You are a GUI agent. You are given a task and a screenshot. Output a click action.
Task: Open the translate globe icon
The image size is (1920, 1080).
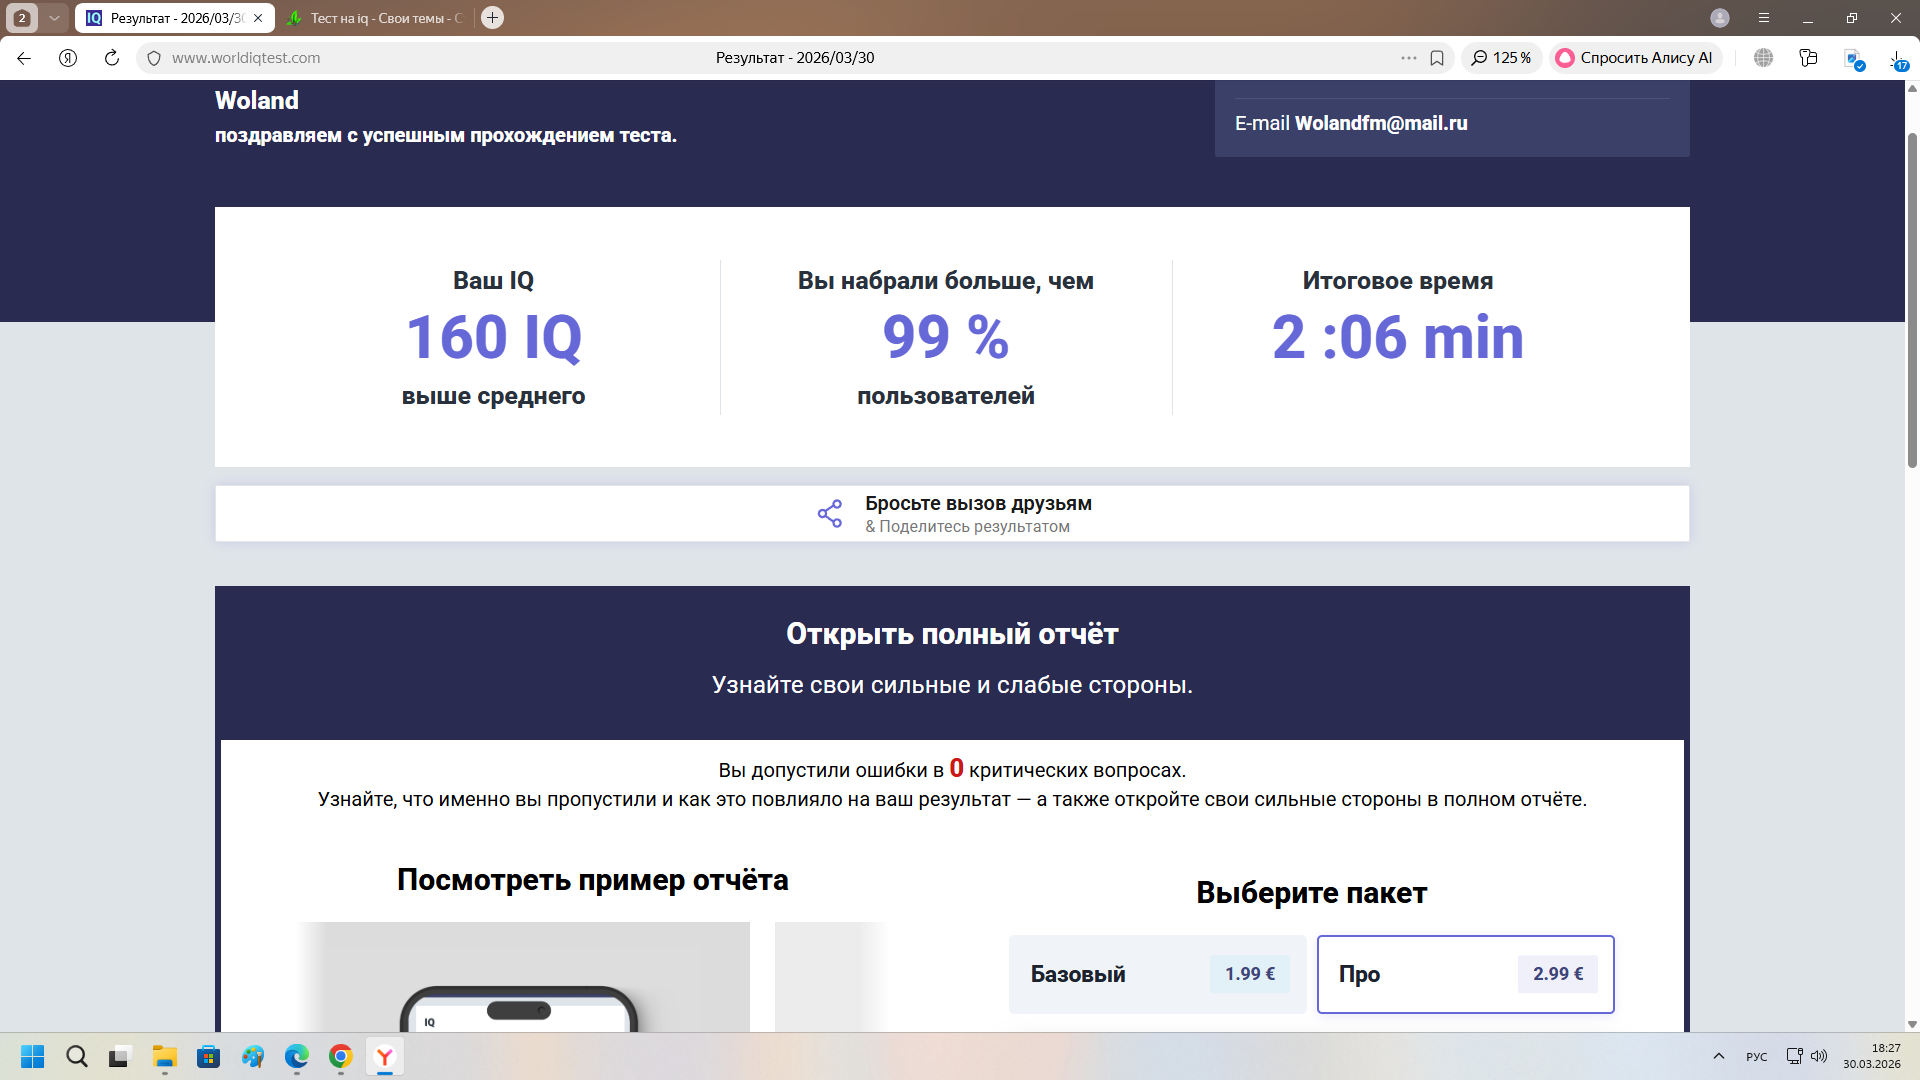click(x=1763, y=57)
